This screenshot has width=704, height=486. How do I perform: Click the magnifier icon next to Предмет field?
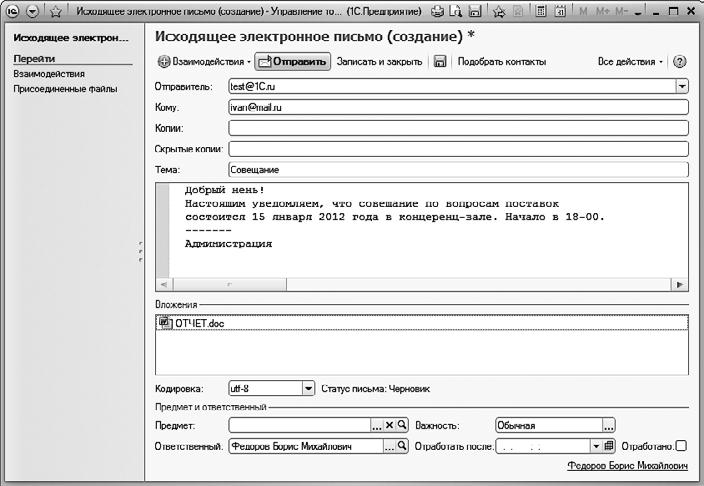pos(403,425)
